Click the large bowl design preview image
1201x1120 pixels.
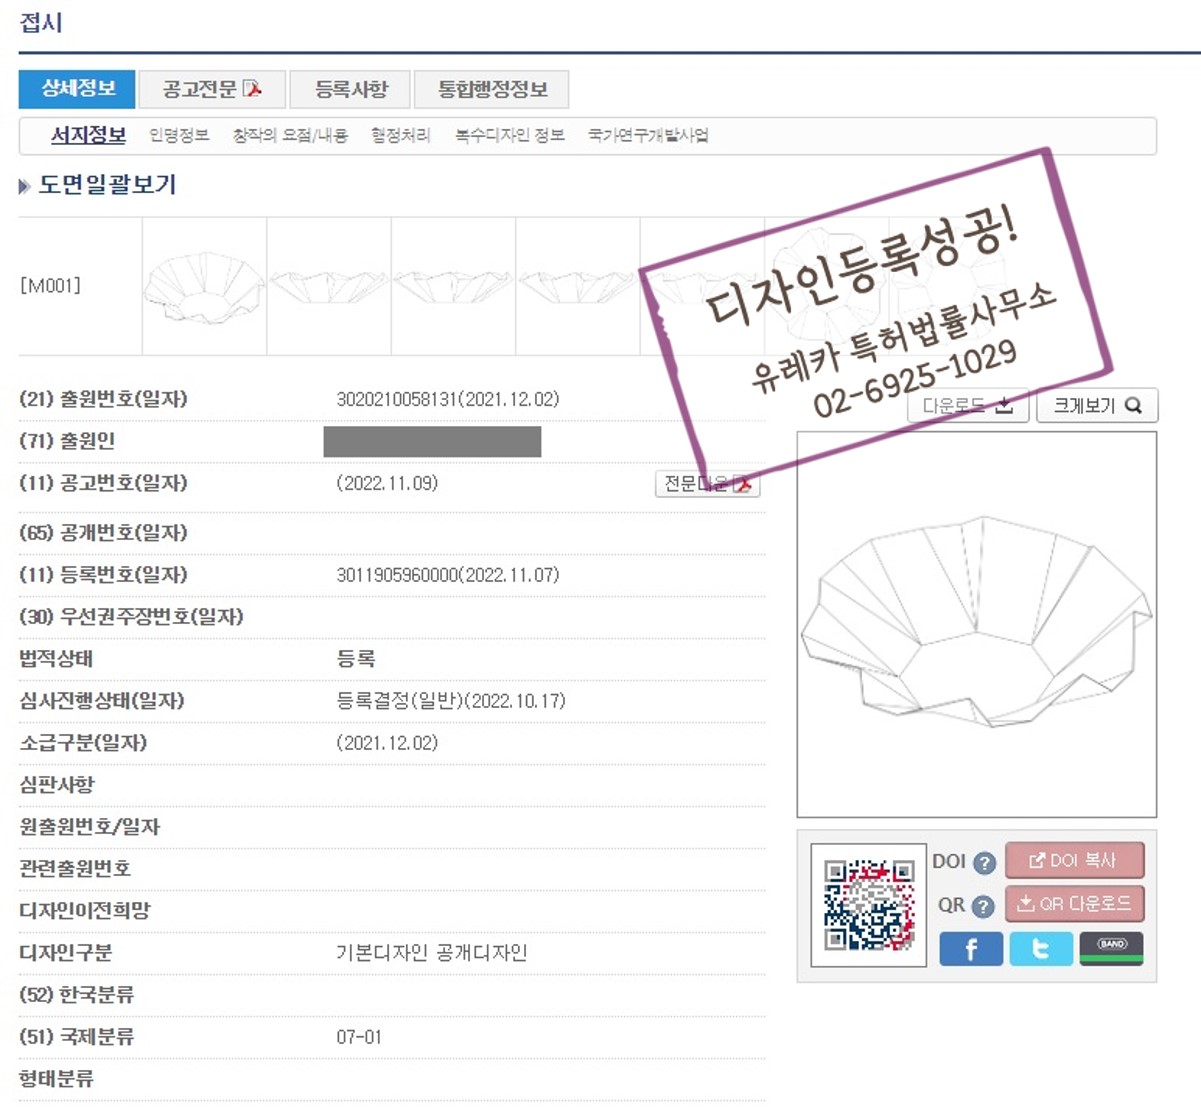tap(976, 624)
